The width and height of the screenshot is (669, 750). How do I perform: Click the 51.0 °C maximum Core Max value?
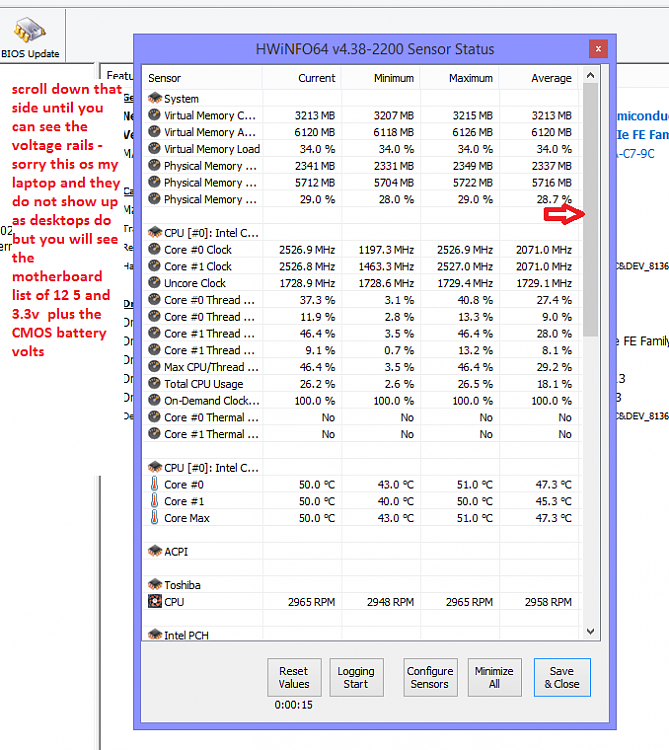point(474,518)
